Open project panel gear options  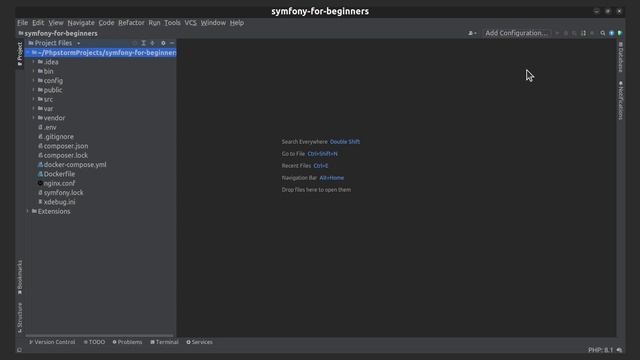pyautogui.click(x=163, y=43)
